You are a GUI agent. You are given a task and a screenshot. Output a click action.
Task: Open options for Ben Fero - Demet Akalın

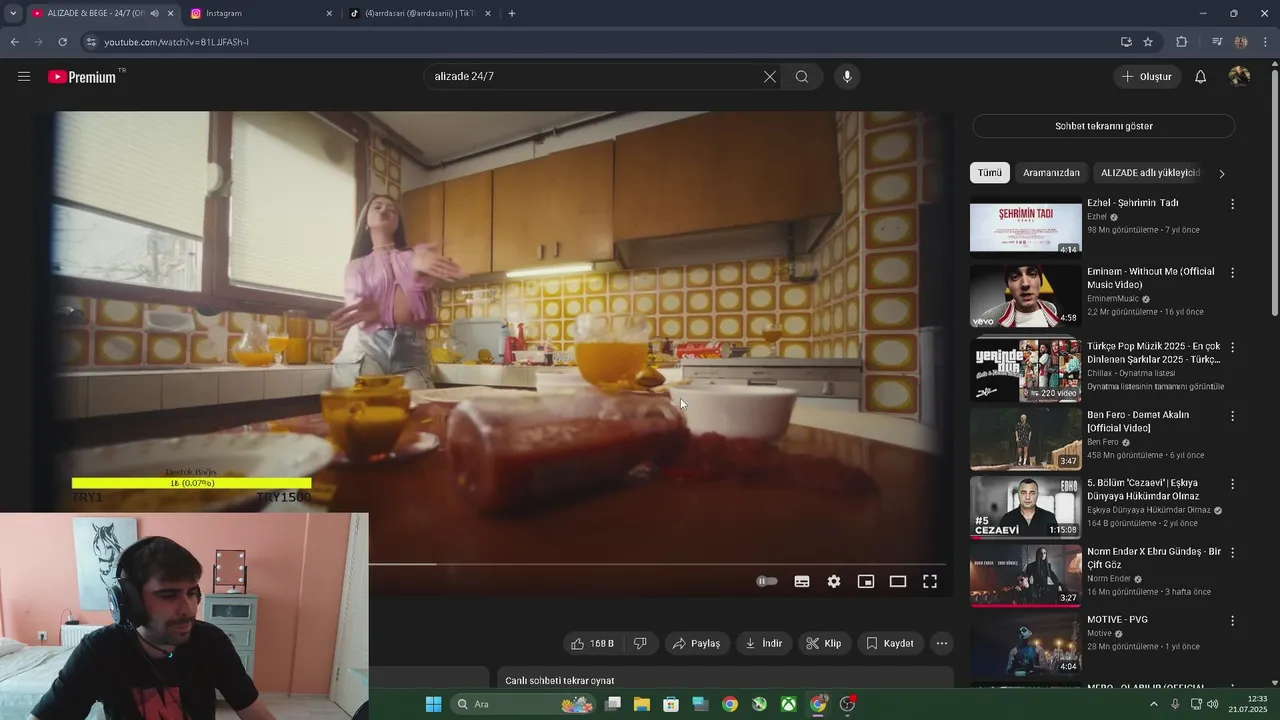(1232, 416)
